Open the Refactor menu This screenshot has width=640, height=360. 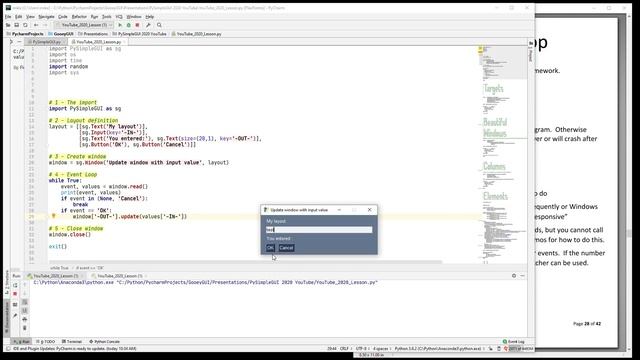tap(79, 17)
